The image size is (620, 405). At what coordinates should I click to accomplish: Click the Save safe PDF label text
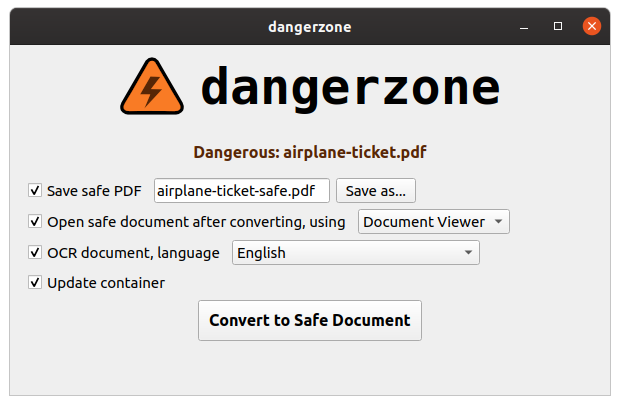click(x=94, y=191)
